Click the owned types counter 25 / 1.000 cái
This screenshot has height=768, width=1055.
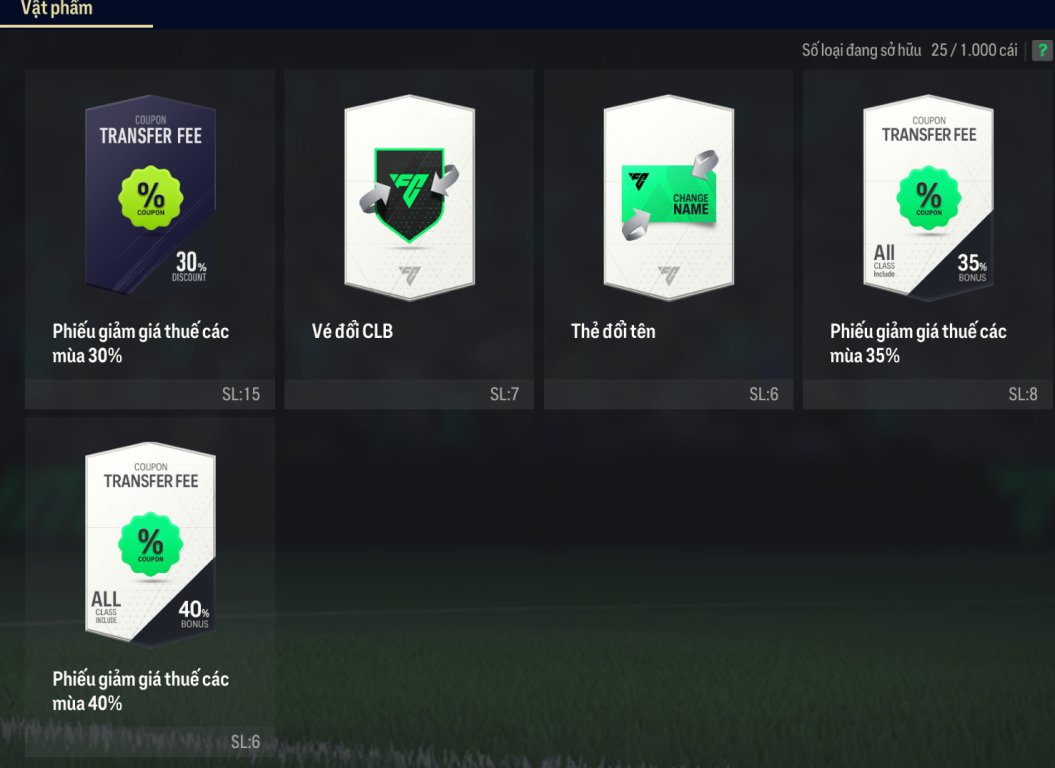click(974, 50)
